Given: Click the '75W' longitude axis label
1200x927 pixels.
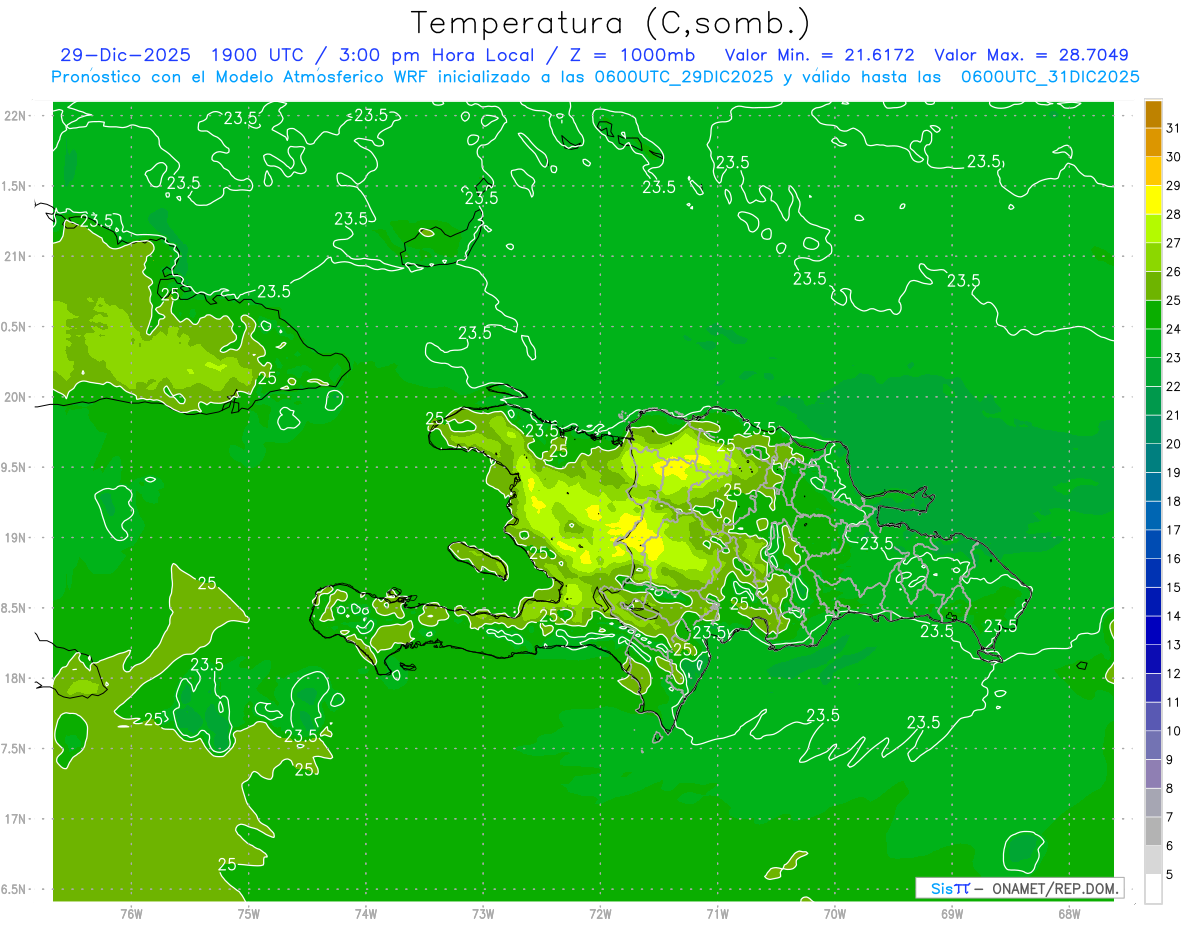Looking at the screenshot, I should coord(249,913).
